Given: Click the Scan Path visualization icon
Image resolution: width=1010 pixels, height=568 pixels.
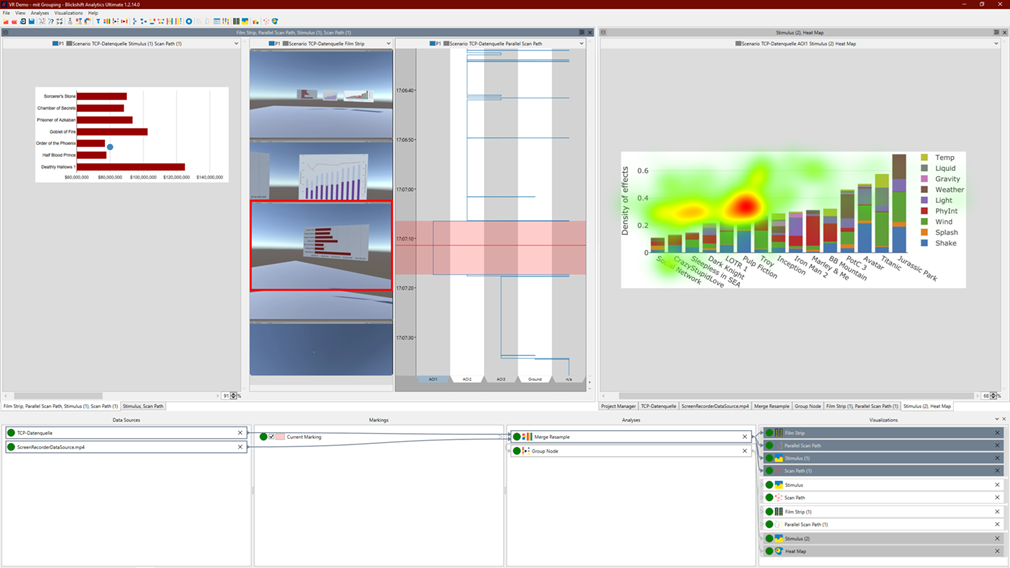Looking at the screenshot, I should (779, 497).
